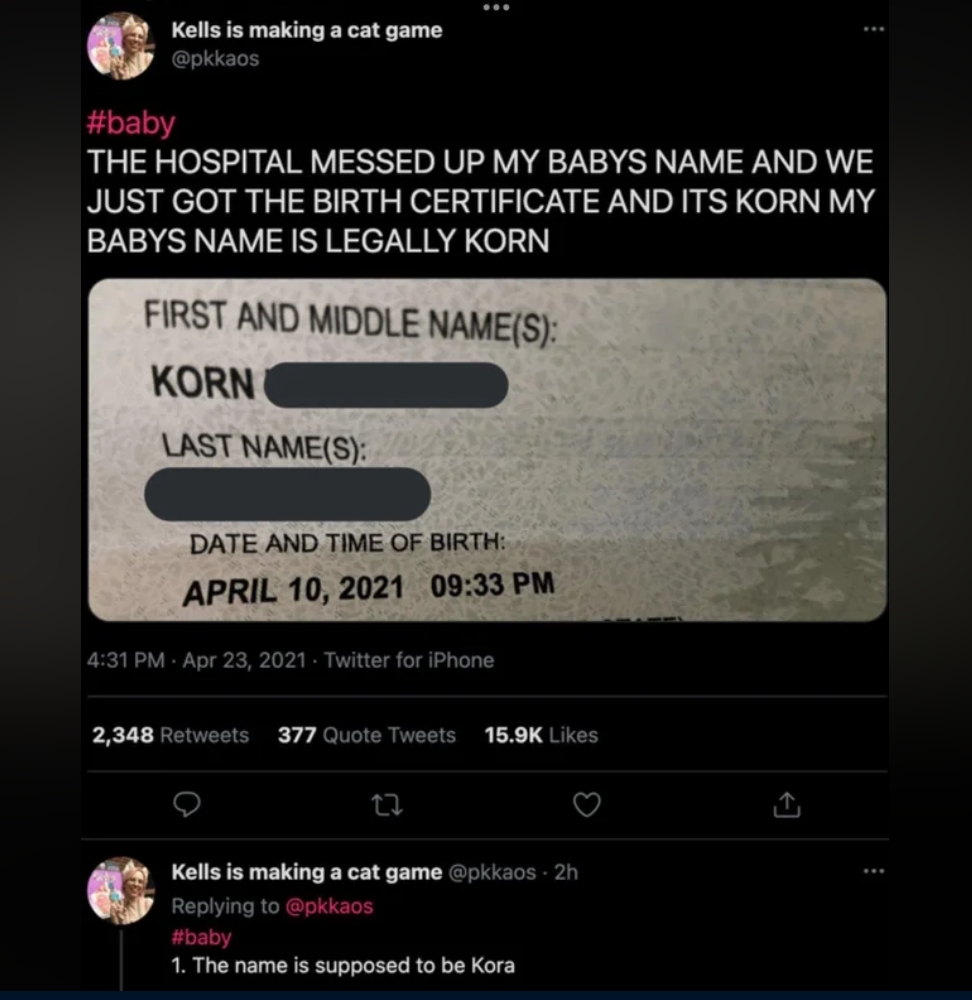Like the tweet with heart icon
The height and width of the screenshot is (1000, 972).
point(587,804)
